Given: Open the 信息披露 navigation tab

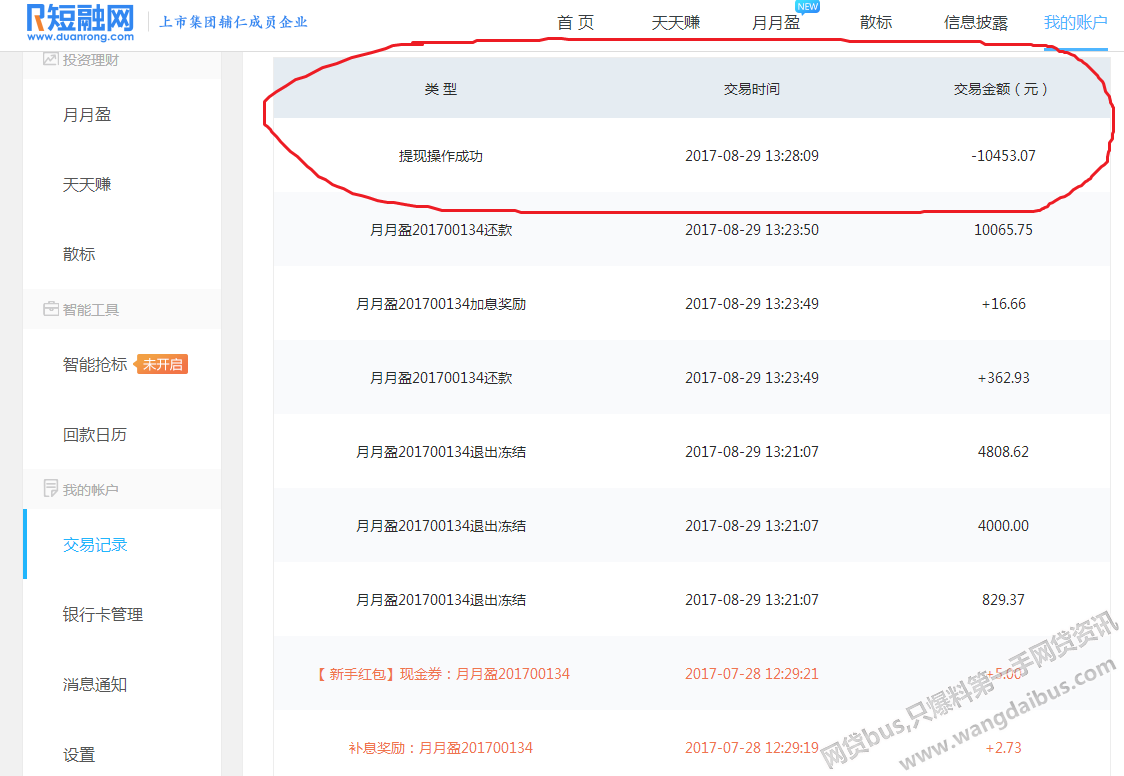Looking at the screenshot, I should point(976,23).
